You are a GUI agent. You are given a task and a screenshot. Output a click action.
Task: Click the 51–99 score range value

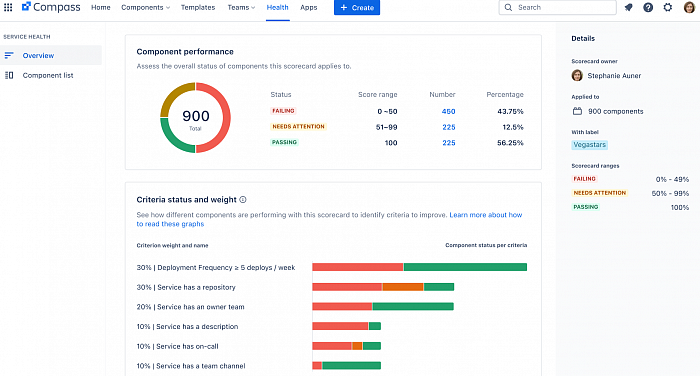click(387, 127)
